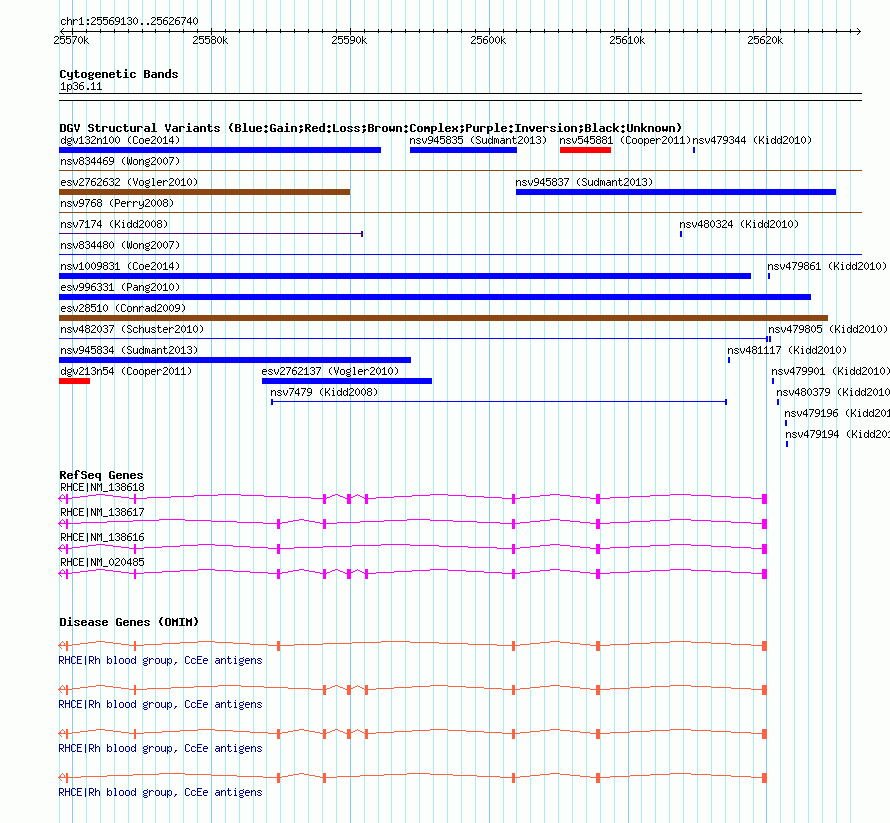Click RHCE|NM_138618 RefSeq gene label
This screenshot has height=823, width=890.
click(102, 488)
